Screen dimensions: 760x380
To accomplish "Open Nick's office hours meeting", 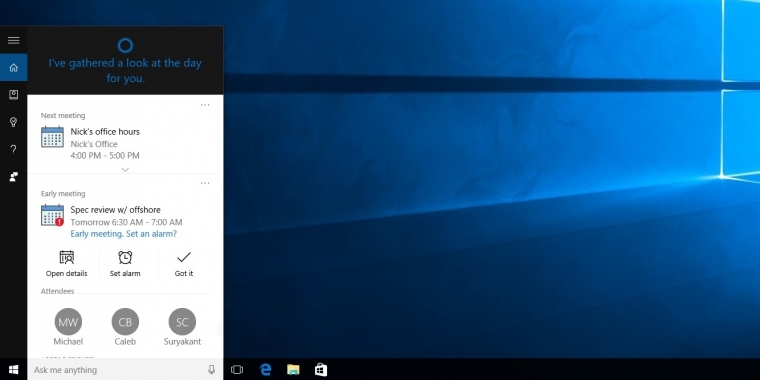I will pos(105,132).
